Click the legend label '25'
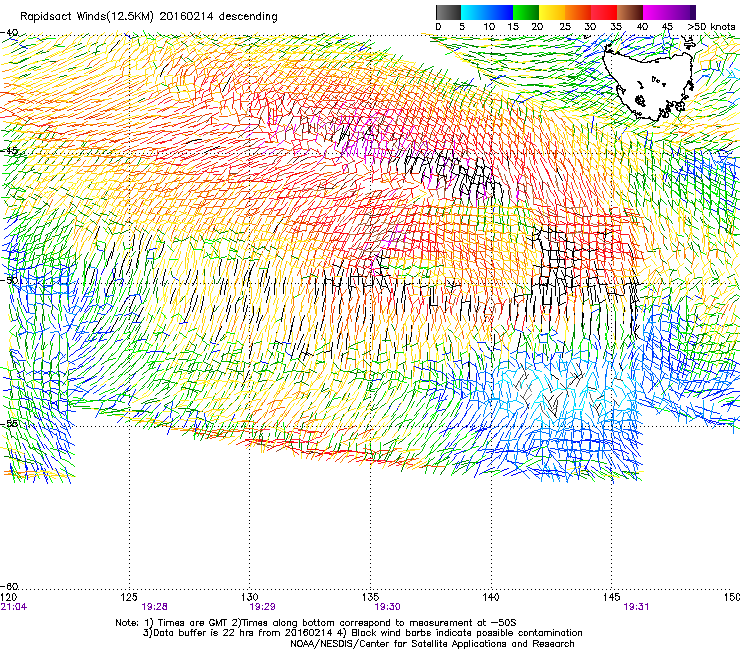Screen dimensions: 740x650 [565, 27]
